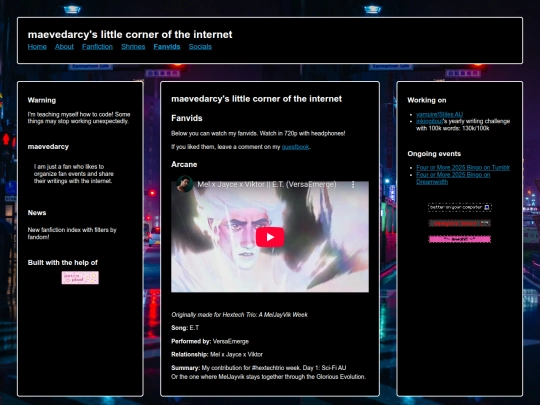Open the Socials page
The width and height of the screenshot is (540, 405).
200,47
